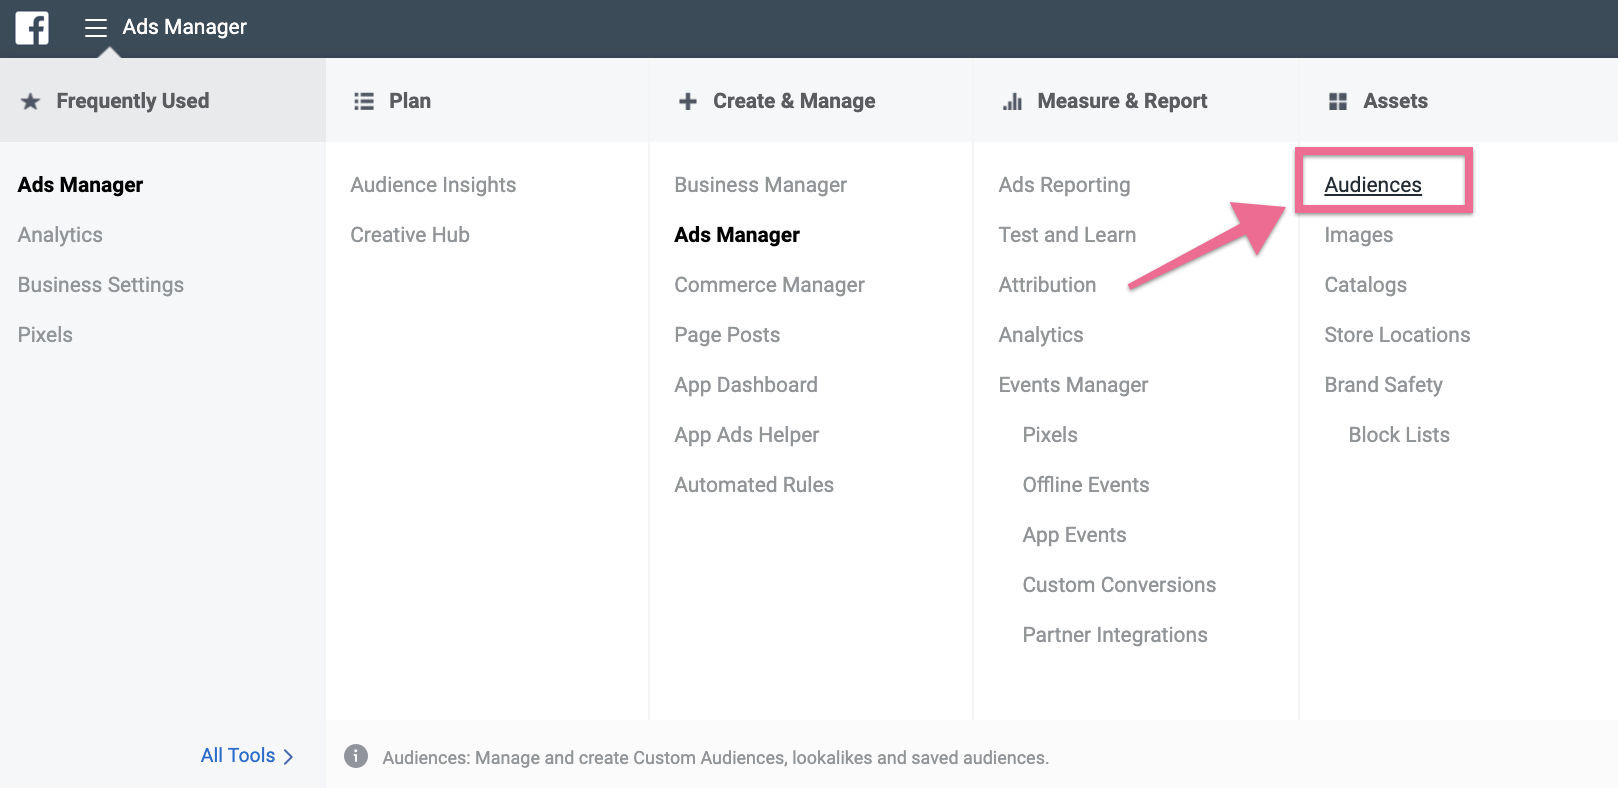Open Page Posts
This screenshot has height=788, width=1618.
click(727, 335)
